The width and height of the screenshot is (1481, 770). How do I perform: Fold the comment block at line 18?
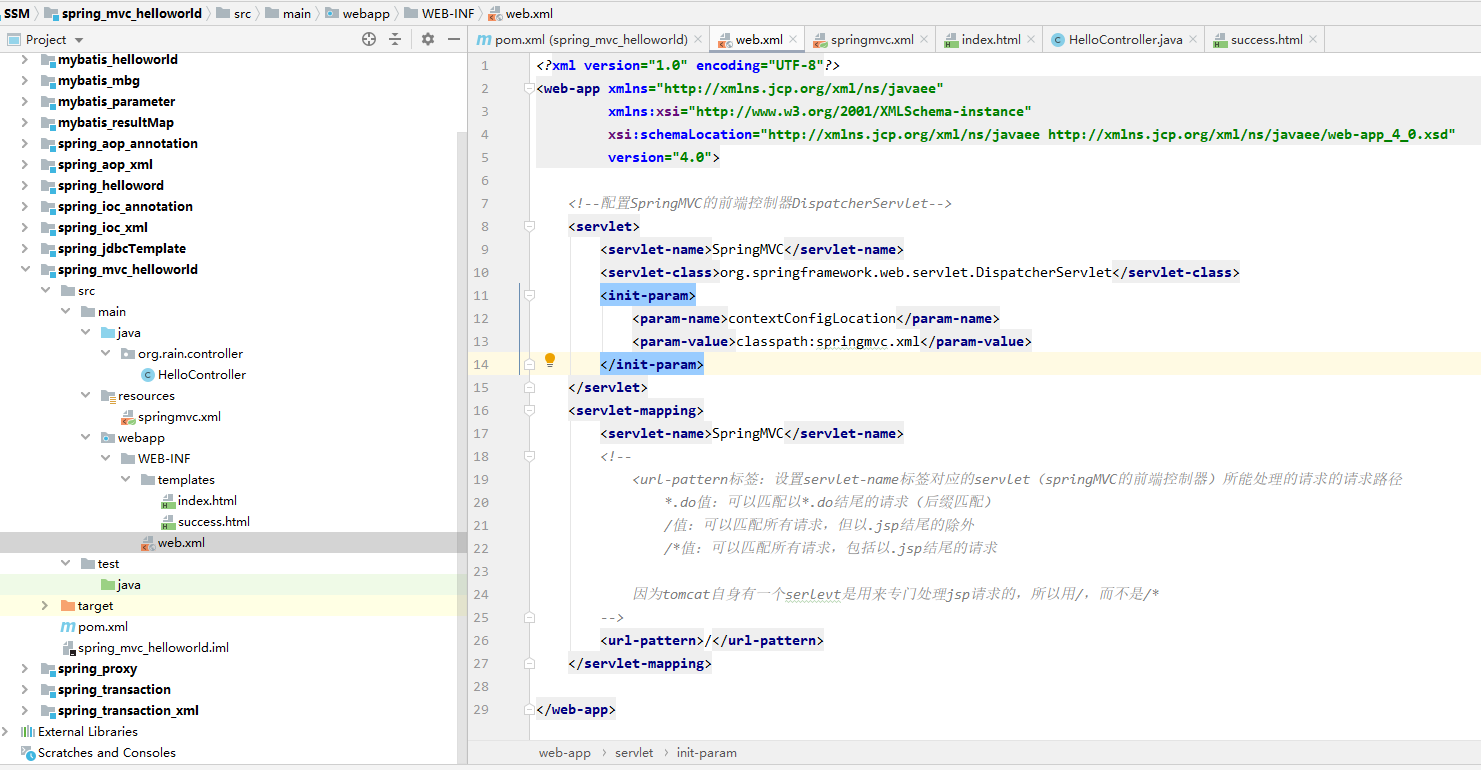click(x=529, y=457)
